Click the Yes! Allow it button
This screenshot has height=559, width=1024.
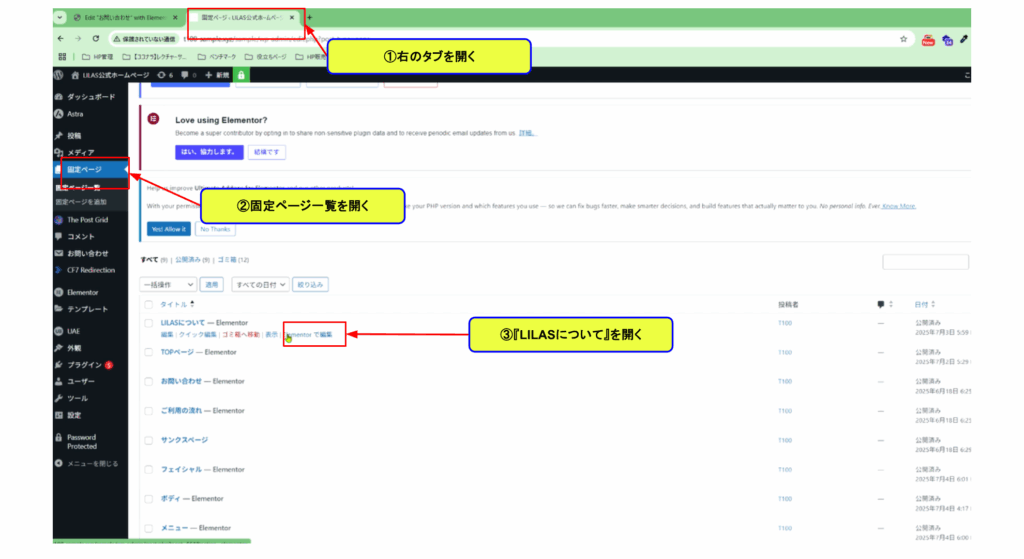(x=169, y=229)
